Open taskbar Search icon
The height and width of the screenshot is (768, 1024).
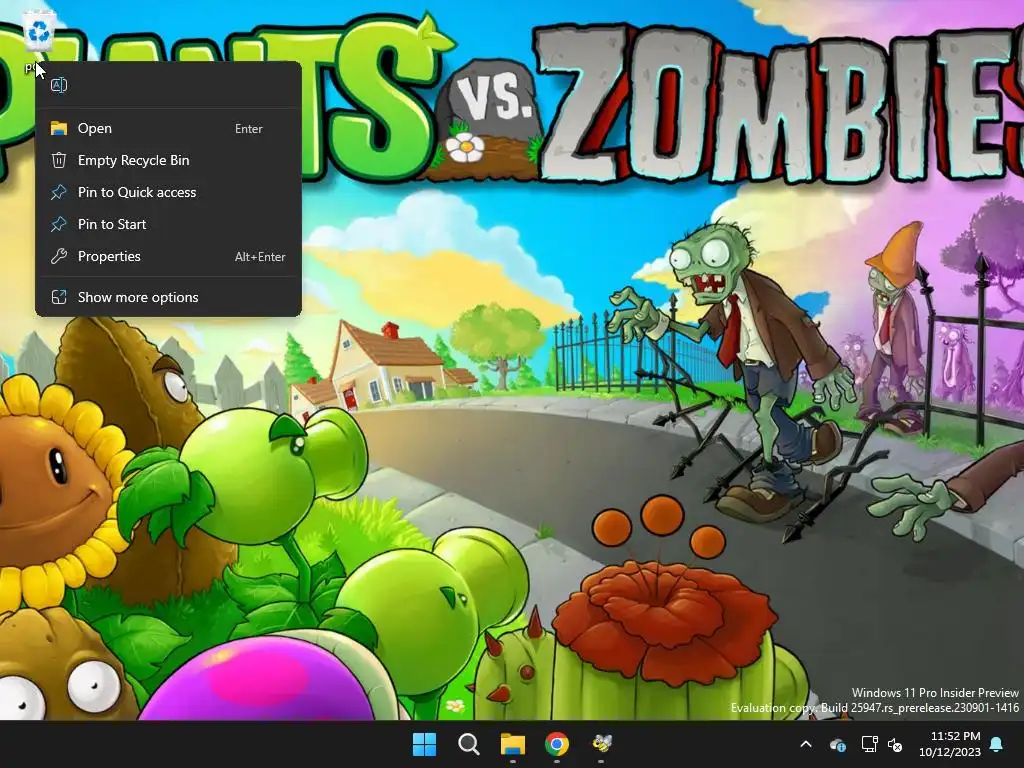pos(469,744)
